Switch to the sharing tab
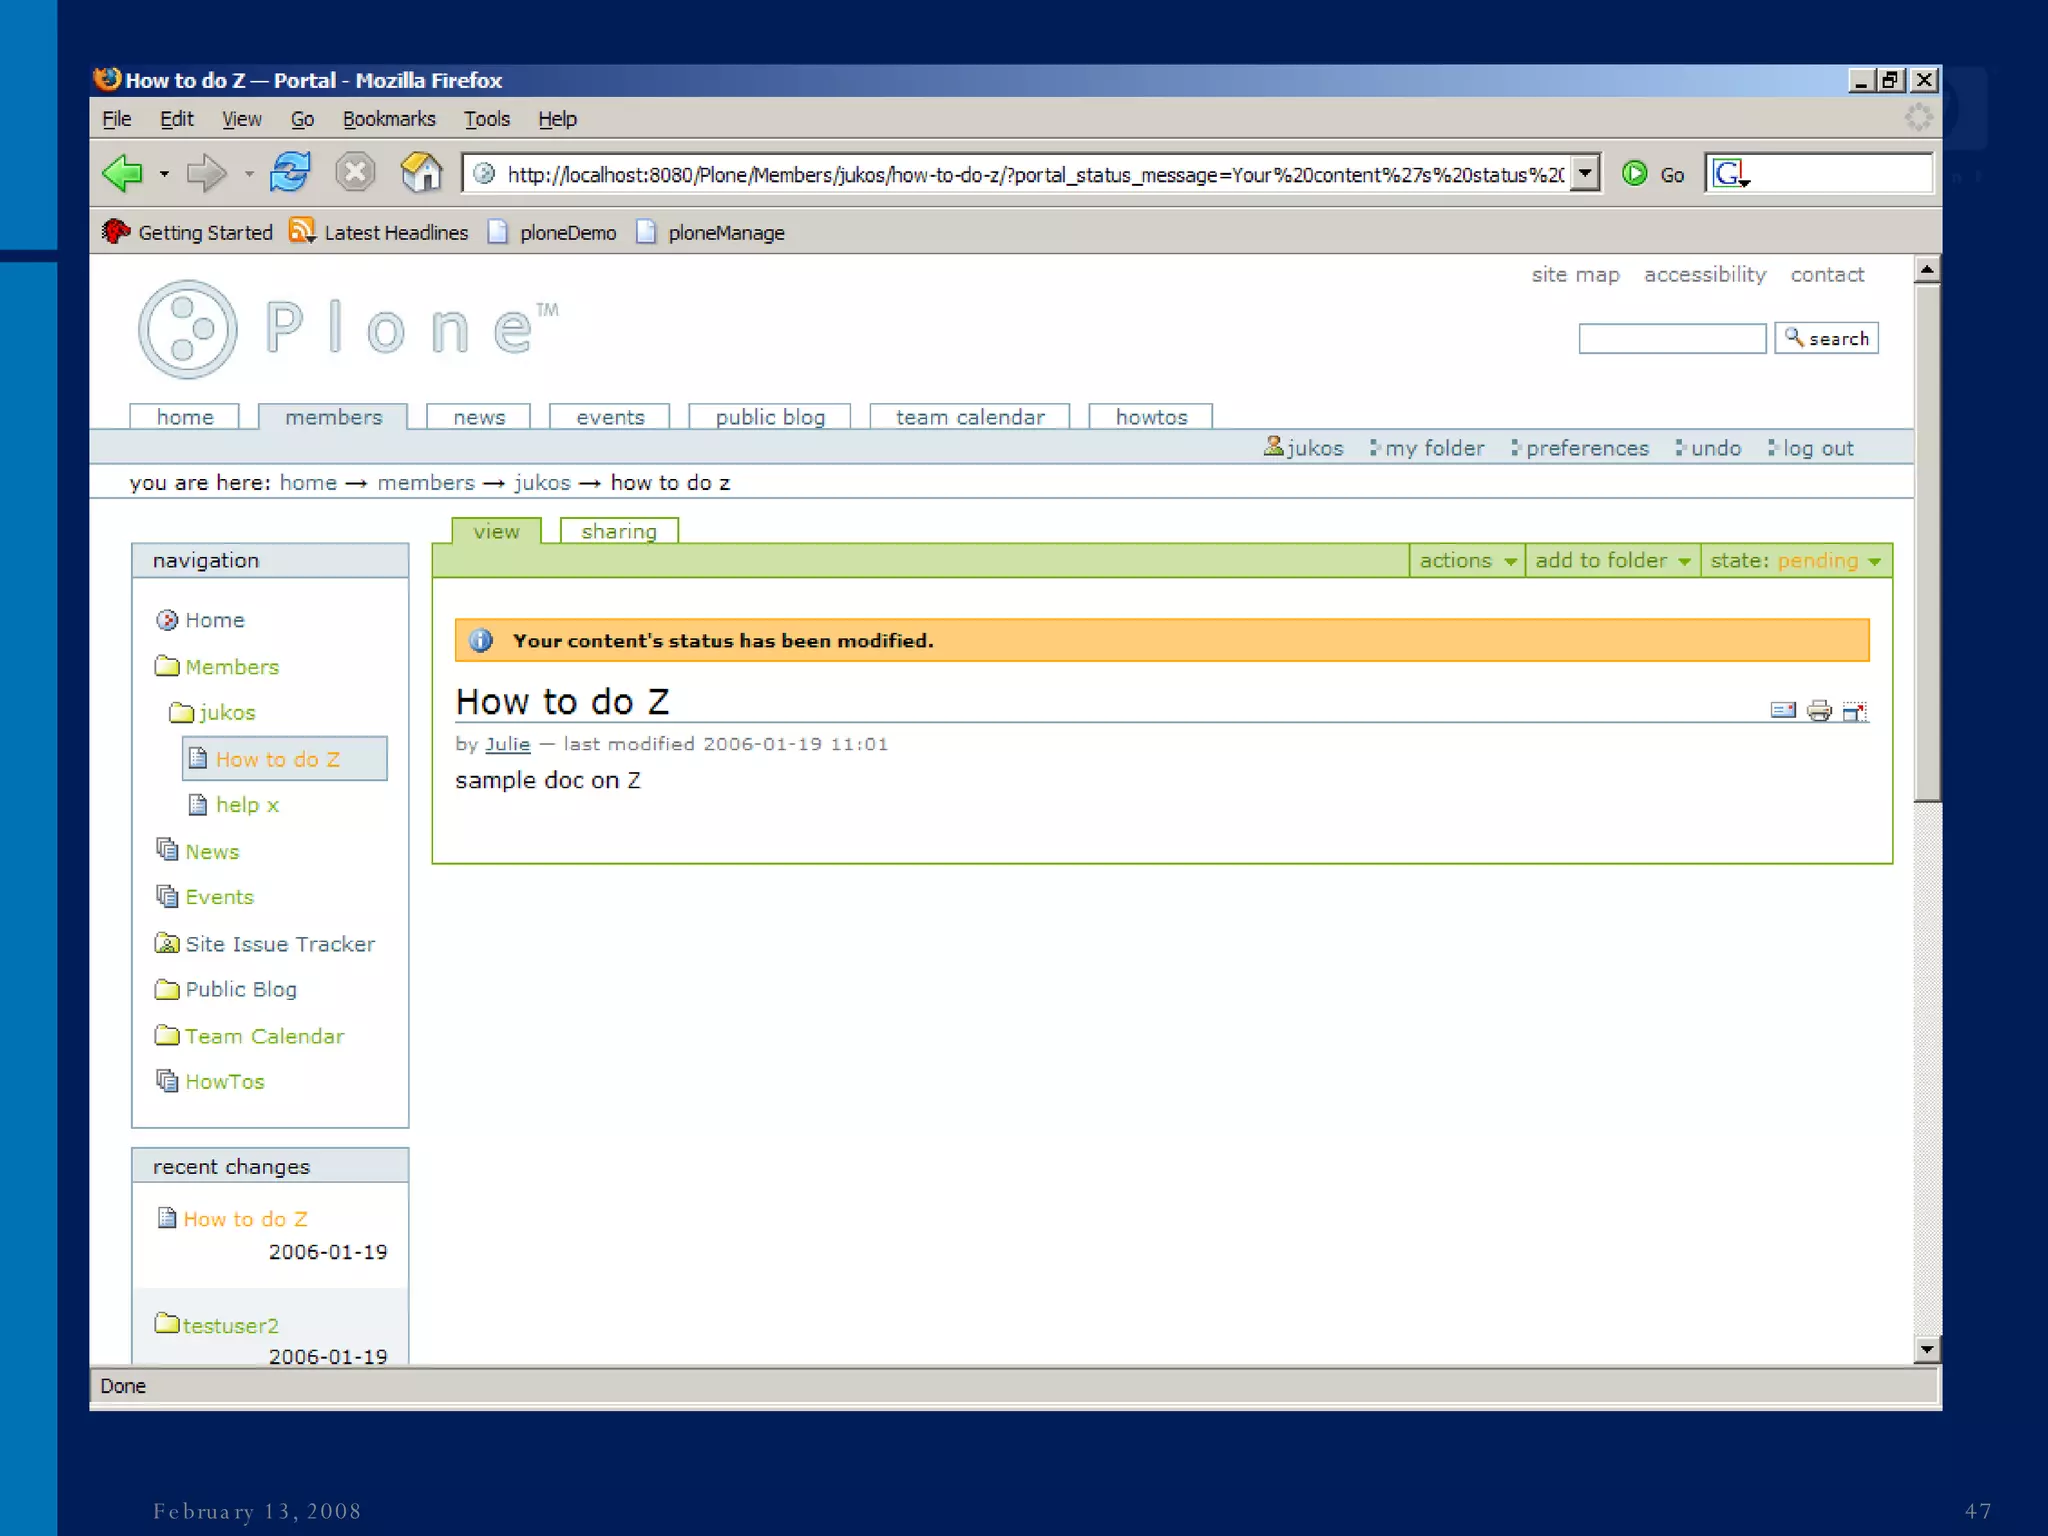Screen dimensions: 2048x1536 pos(619,532)
